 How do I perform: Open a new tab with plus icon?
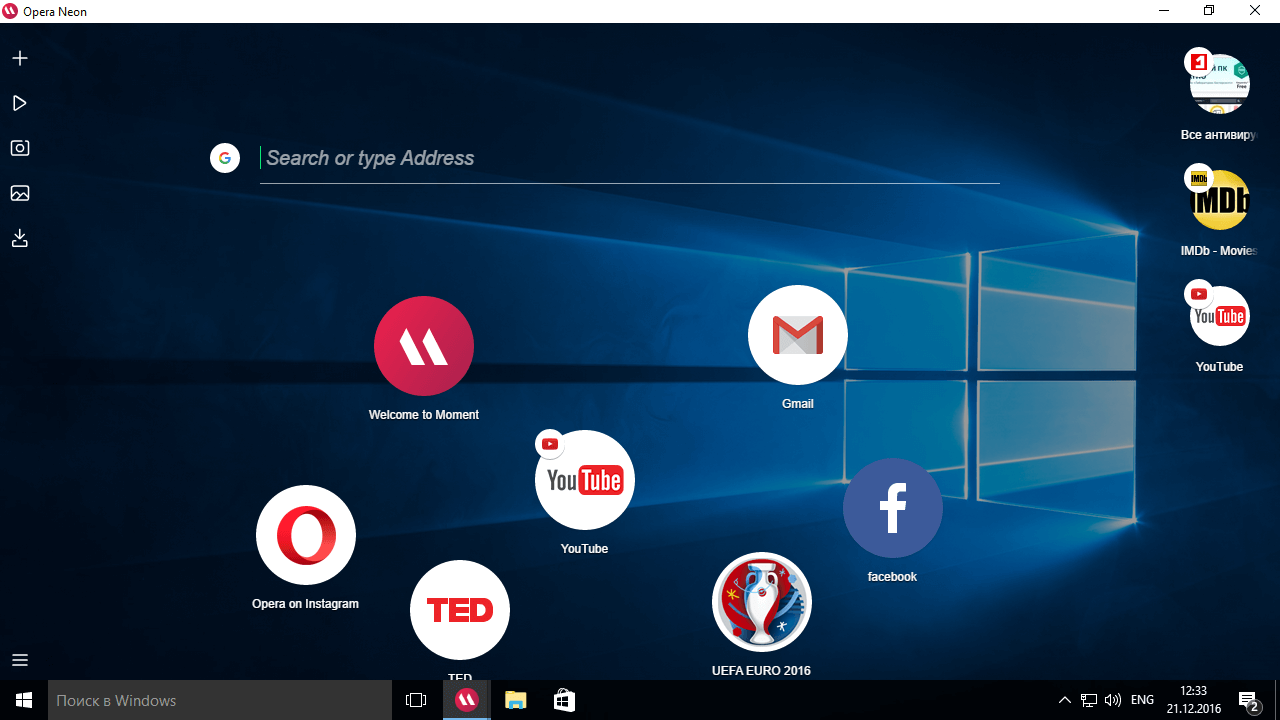(20, 58)
